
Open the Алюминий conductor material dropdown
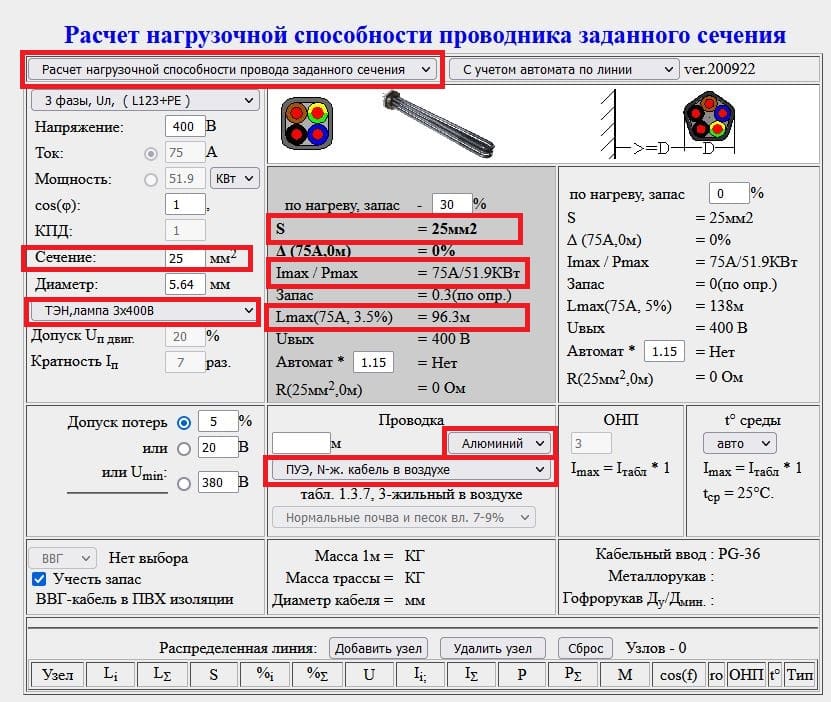(x=499, y=442)
